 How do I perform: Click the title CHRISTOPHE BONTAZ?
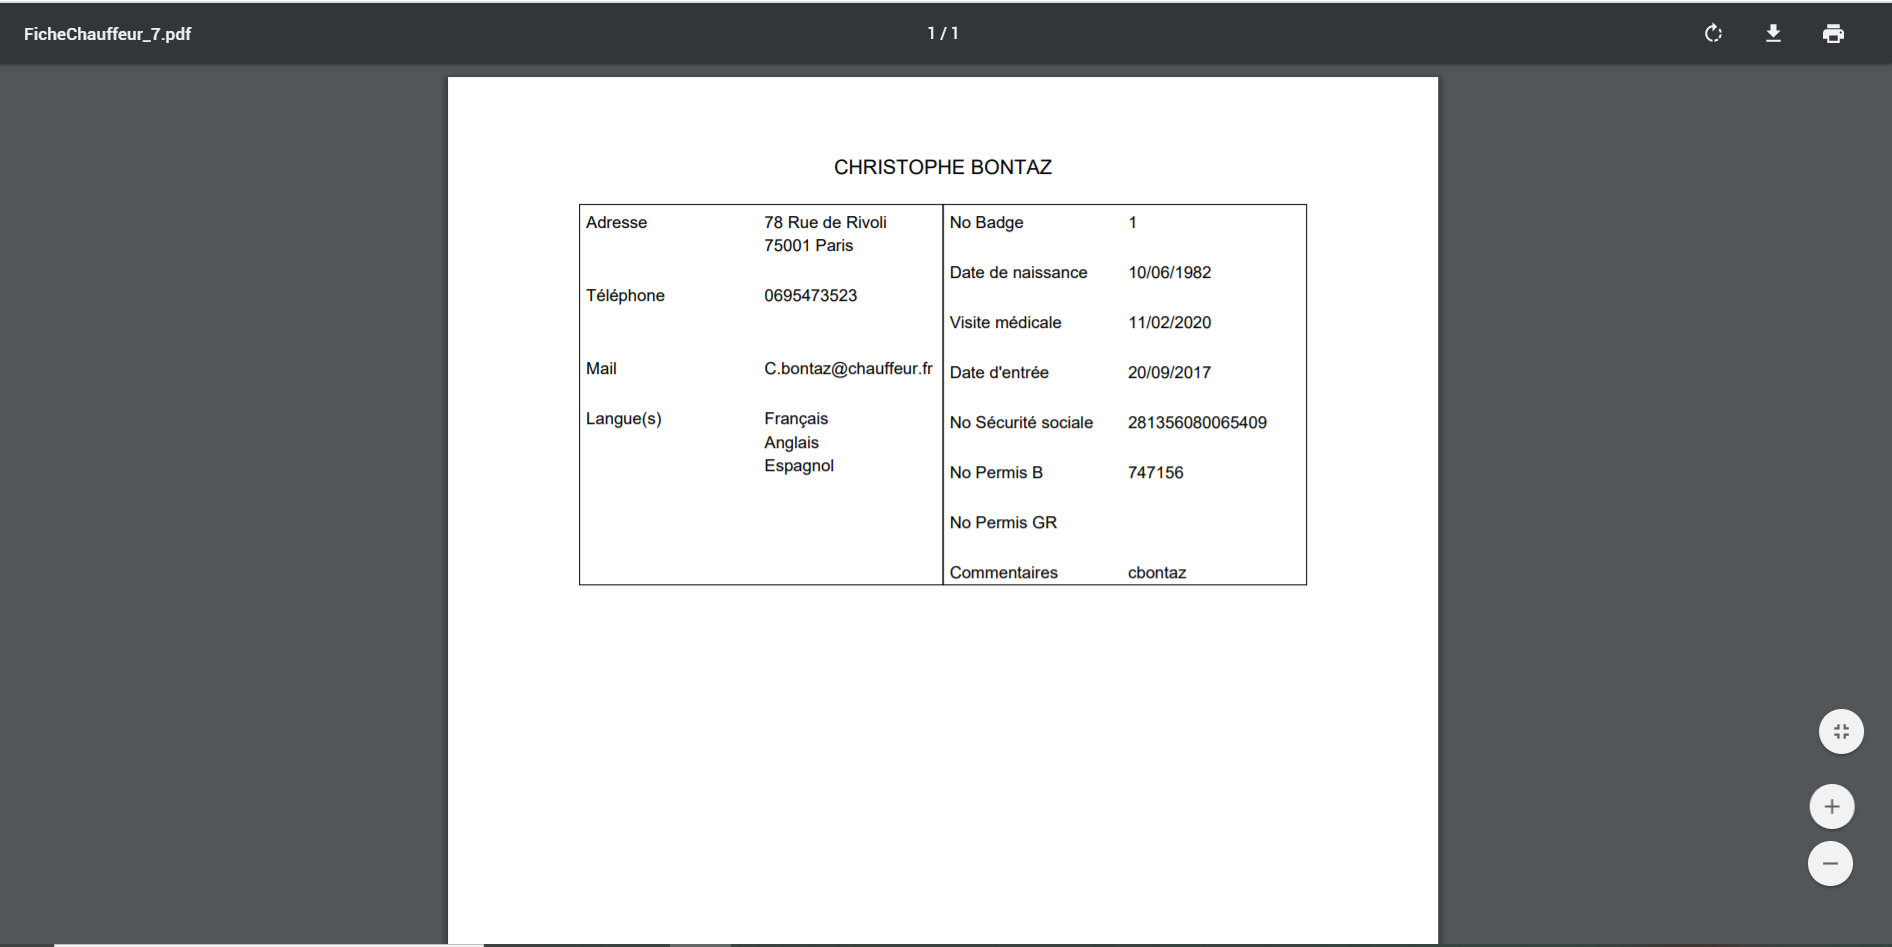[941, 167]
